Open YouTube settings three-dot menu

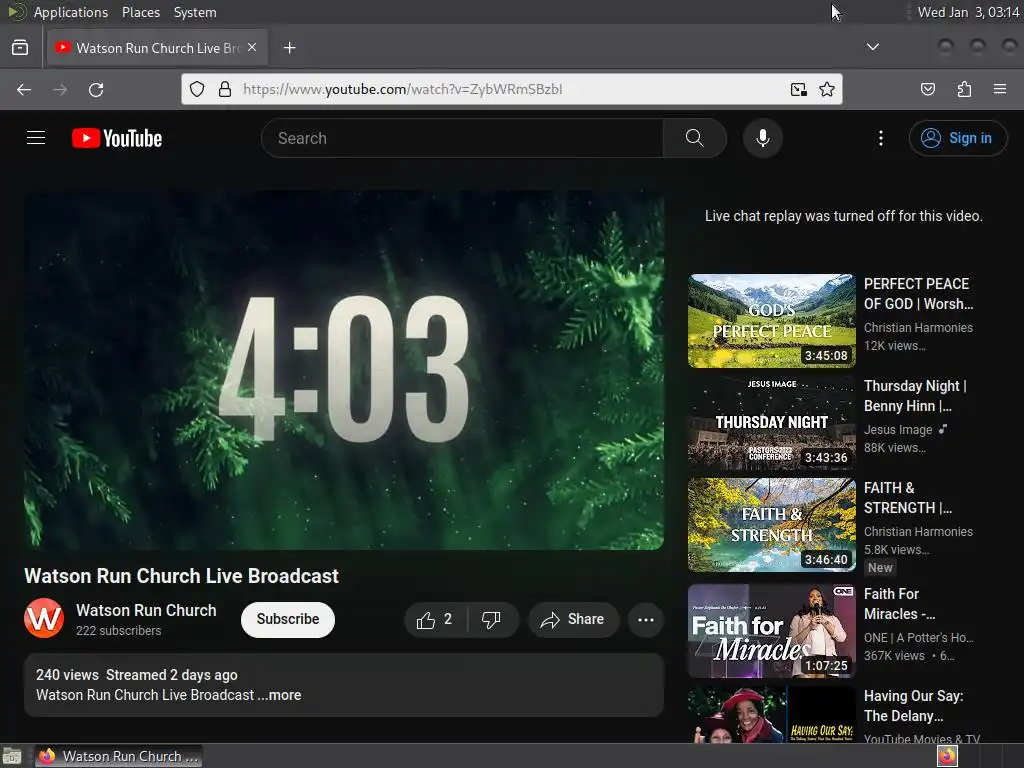[880, 138]
